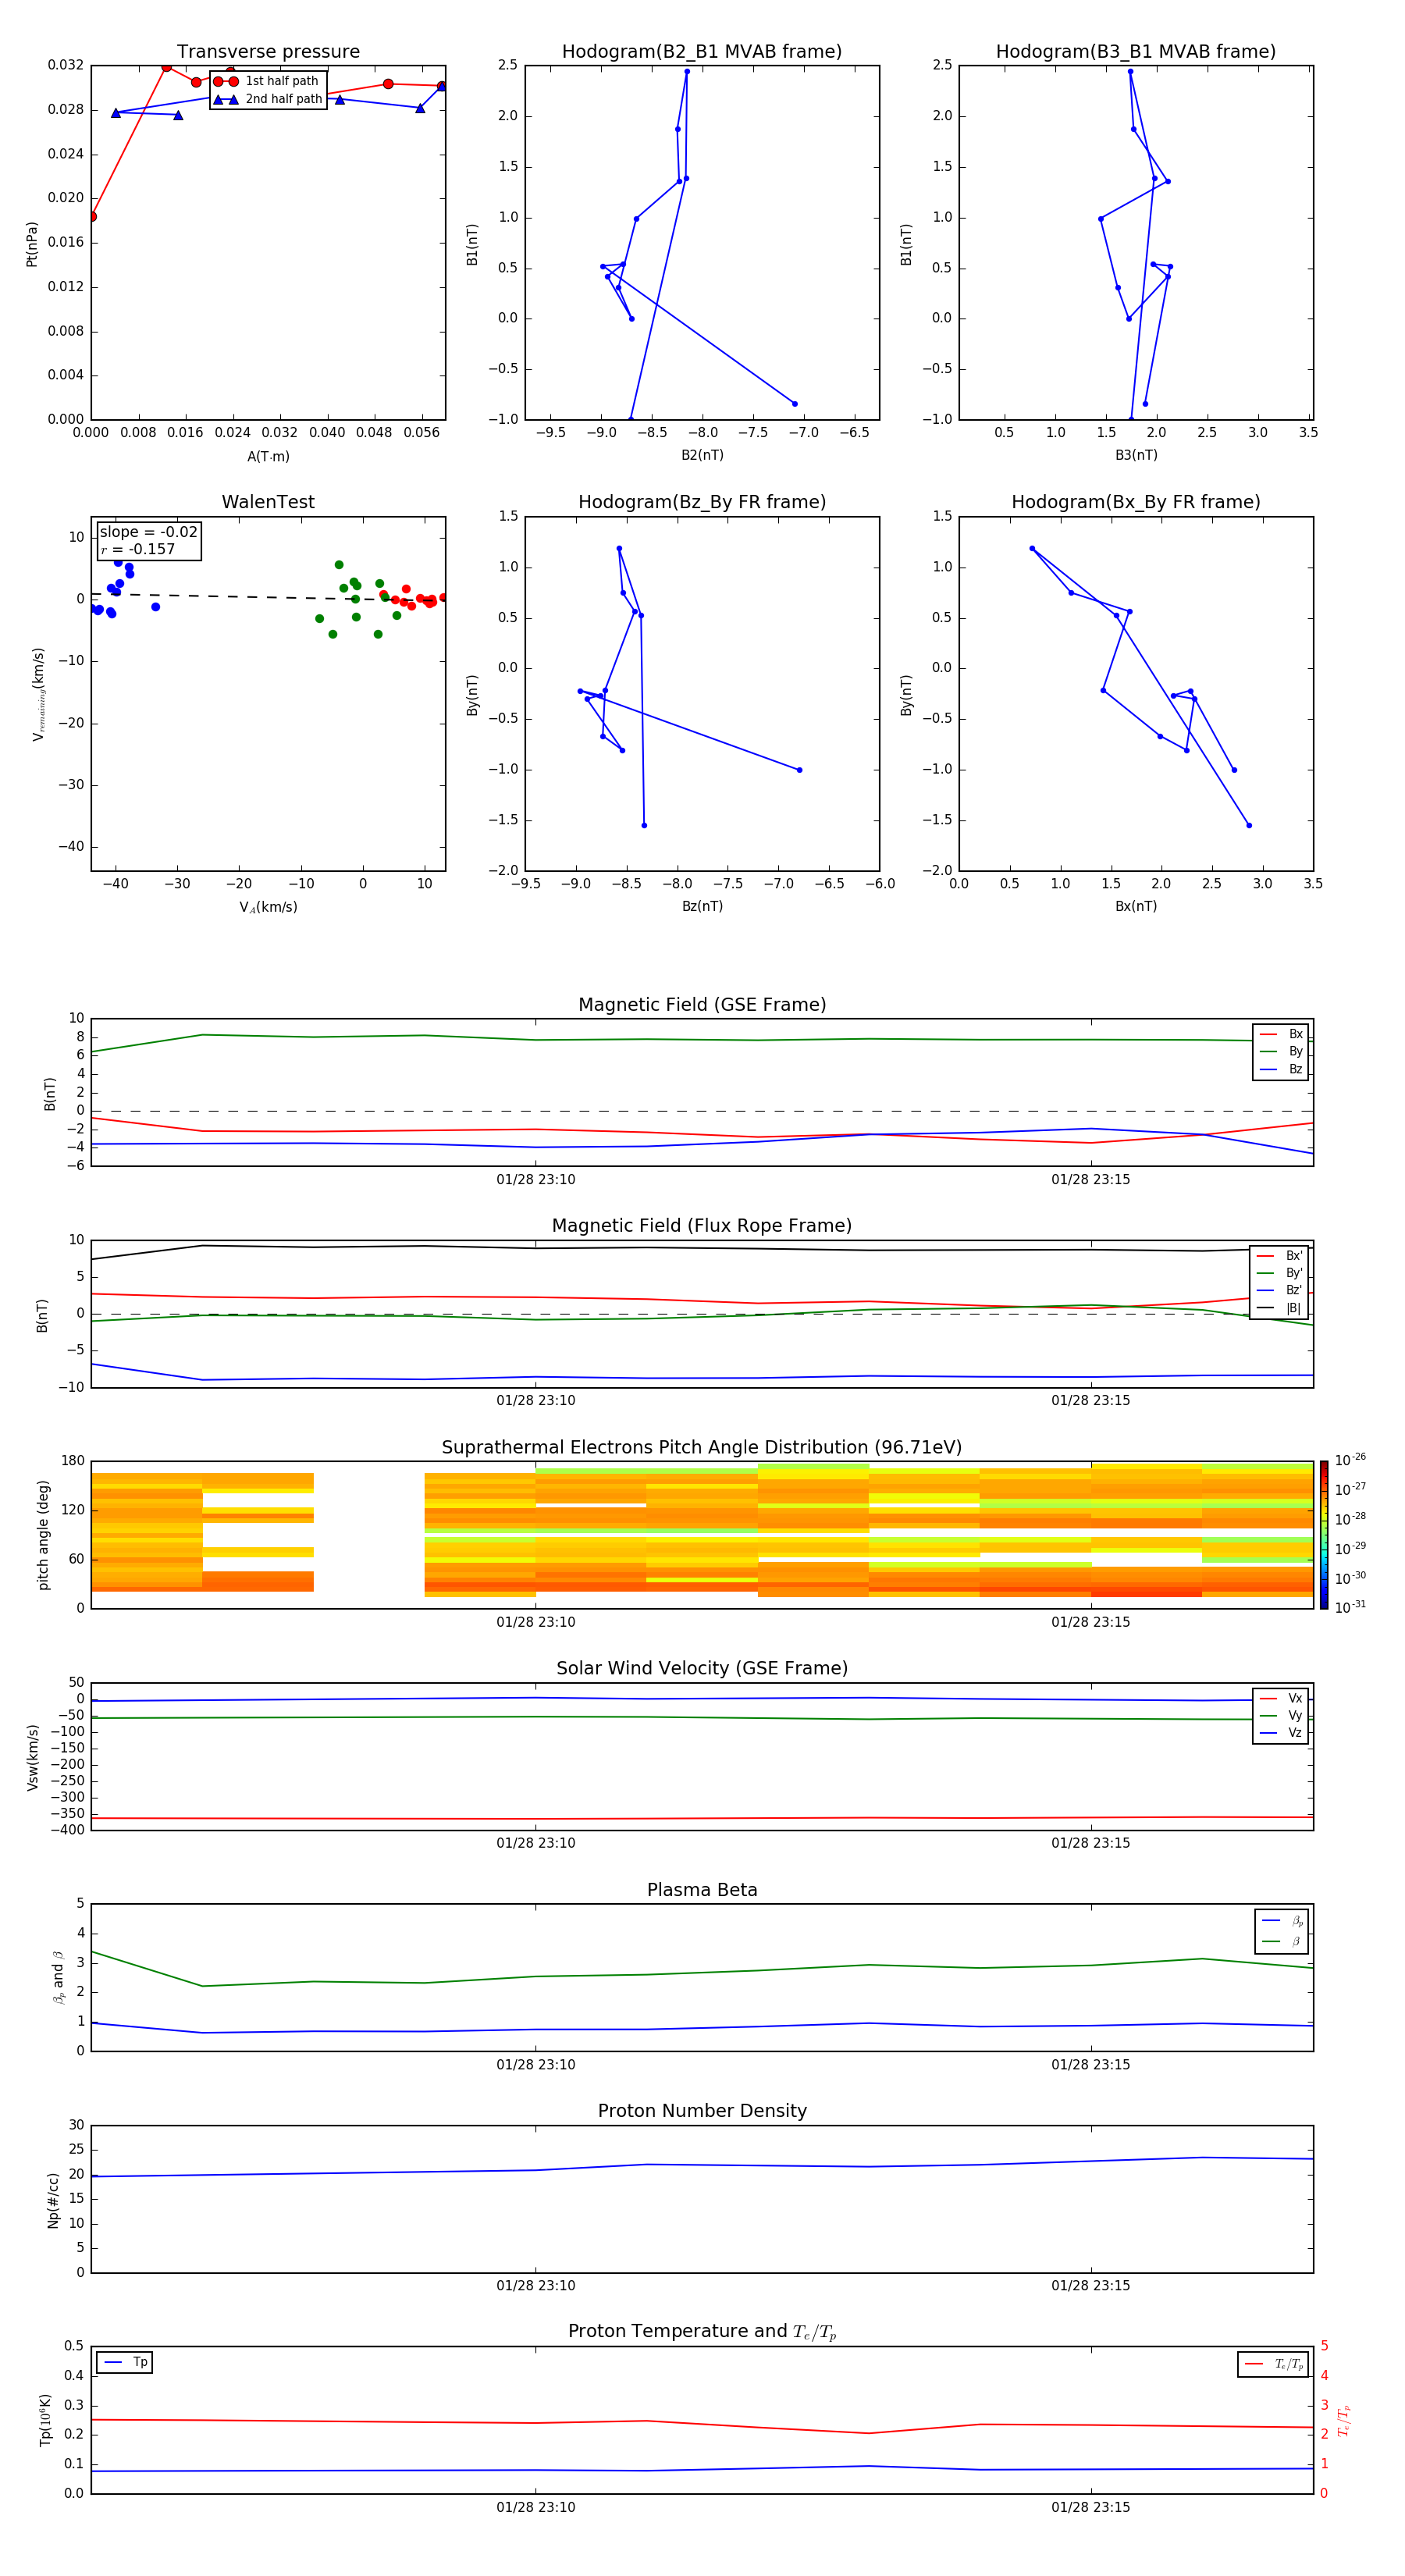The image size is (1405, 2576).
Task: Click 'Bx(nT)' x-axis label
Action: point(1136,906)
